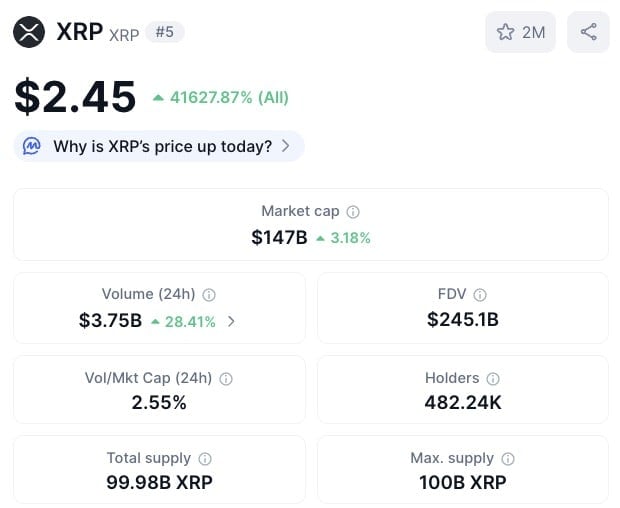Open the share icon button
The width and height of the screenshot is (620, 508).
(x=588, y=32)
